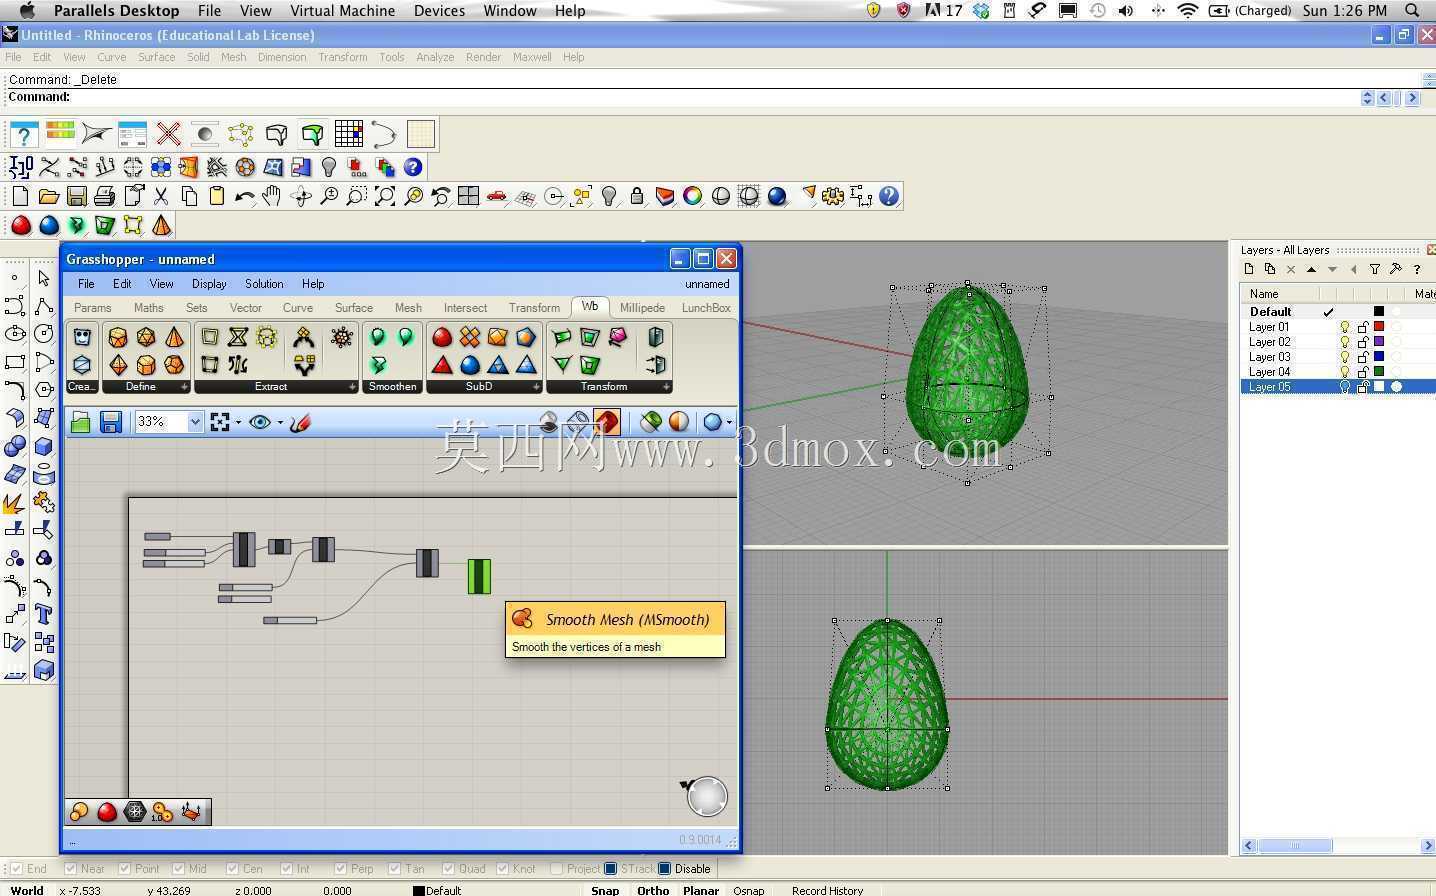Open the Rhino command history dropdown arrow
1436x896 pixels.
(1367, 98)
